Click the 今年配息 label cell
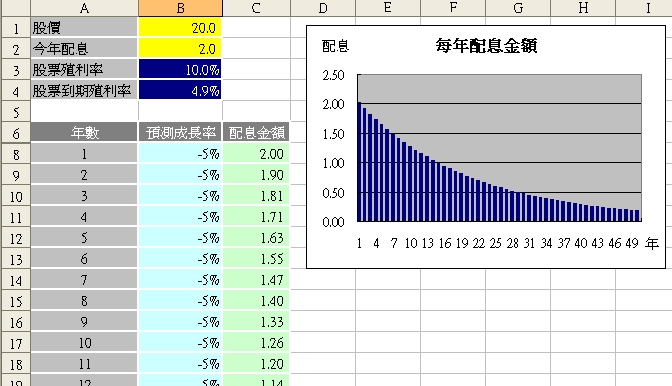 click(x=84, y=49)
